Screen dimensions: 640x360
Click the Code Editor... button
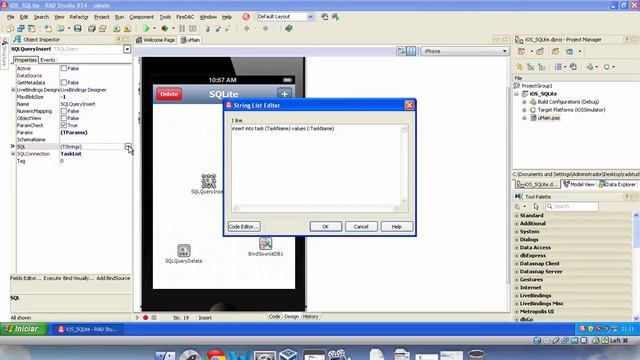coord(244,227)
